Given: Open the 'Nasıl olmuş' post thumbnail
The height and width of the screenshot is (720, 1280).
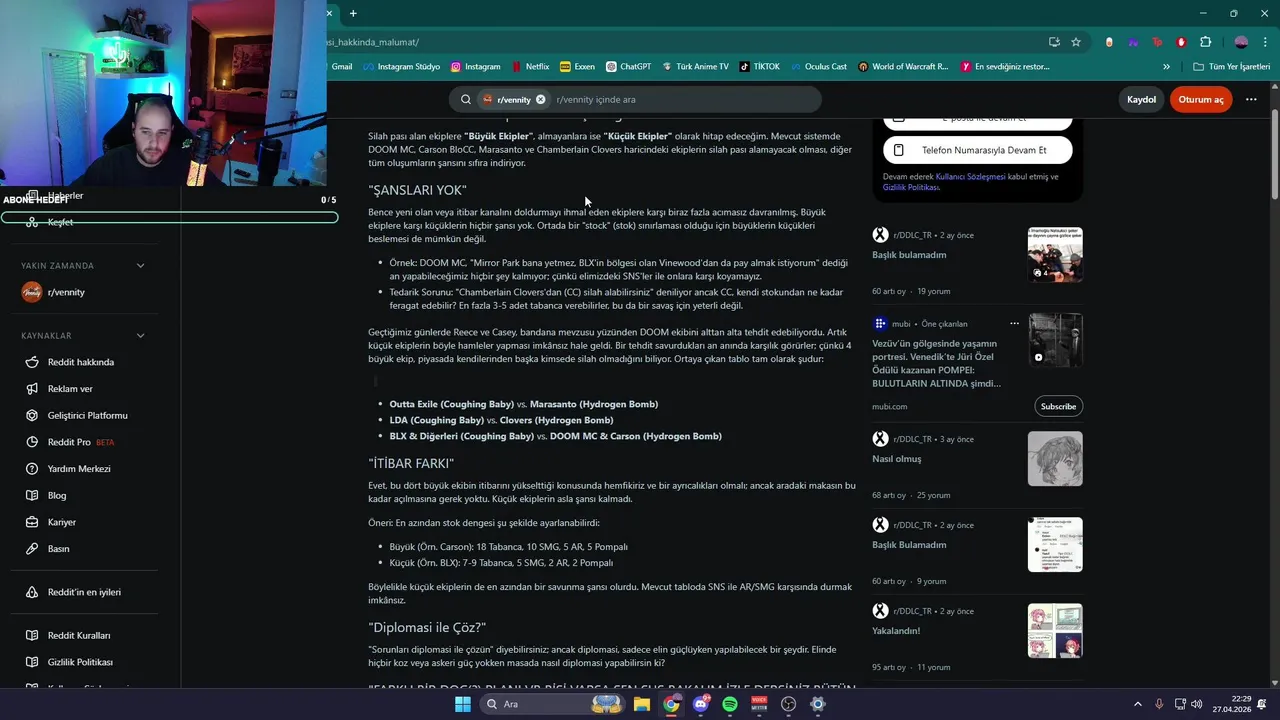Looking at the screenshot, I should point(1055,458).
